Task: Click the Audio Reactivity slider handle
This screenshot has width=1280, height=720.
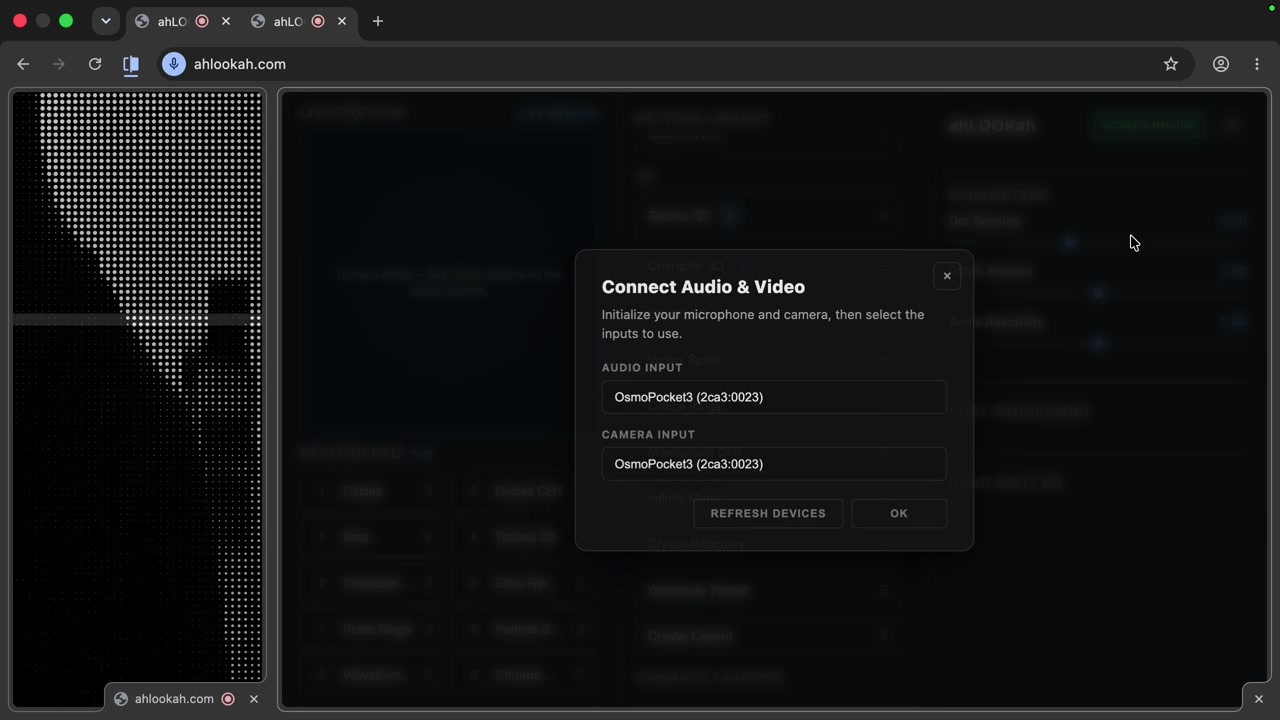Action: [1098, 343]
